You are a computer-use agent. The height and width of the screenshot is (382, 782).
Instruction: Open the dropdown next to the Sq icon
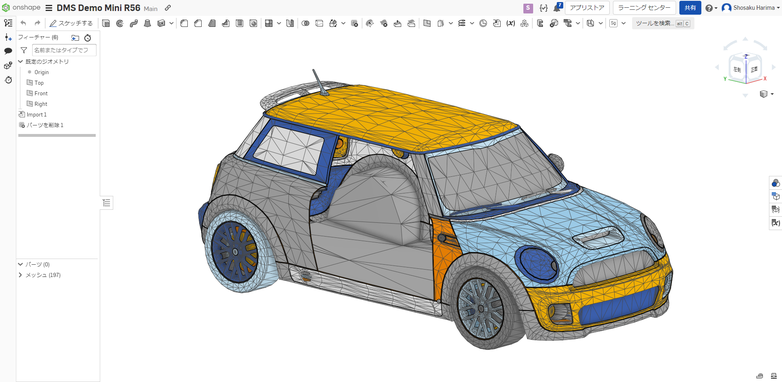624,23
